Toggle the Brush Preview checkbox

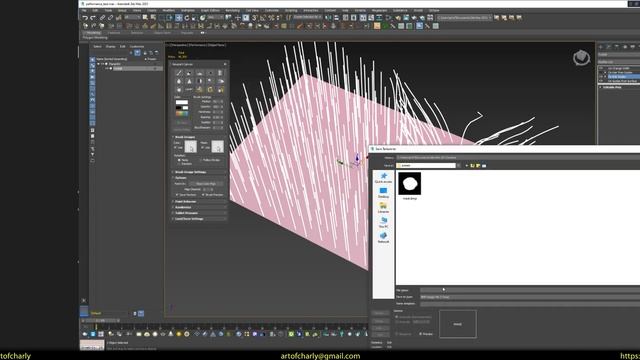click(x=203, y=195)
